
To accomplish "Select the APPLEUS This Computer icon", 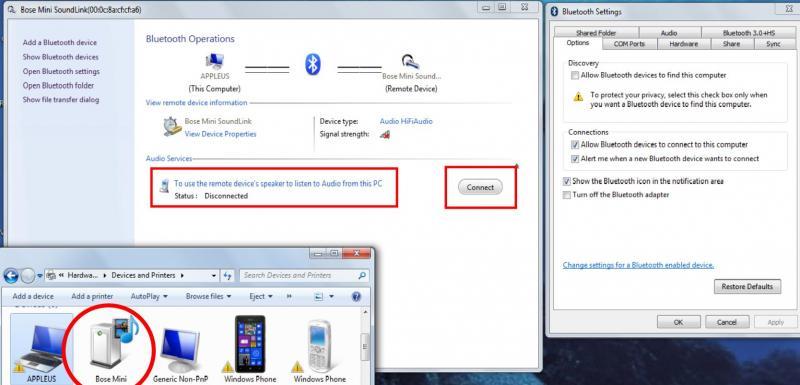I will (215, 61).
